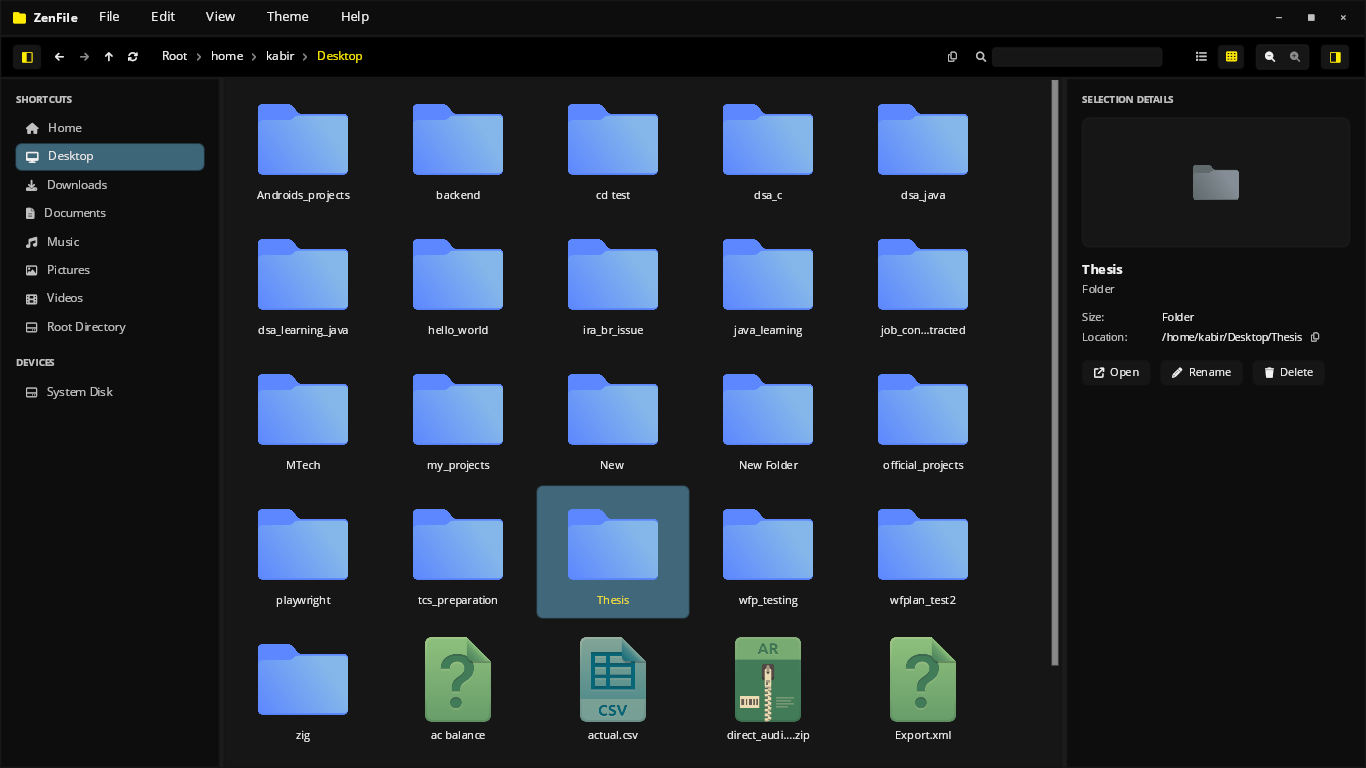Open Root in the breadcrumb path
The image size is (1366, 768).
point(175,56)
